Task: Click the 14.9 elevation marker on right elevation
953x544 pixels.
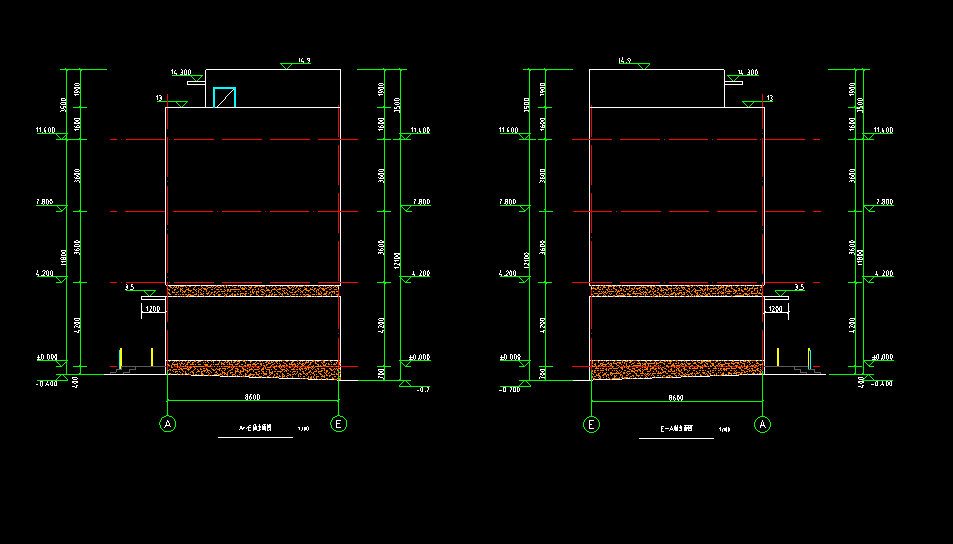Action: 626,62
